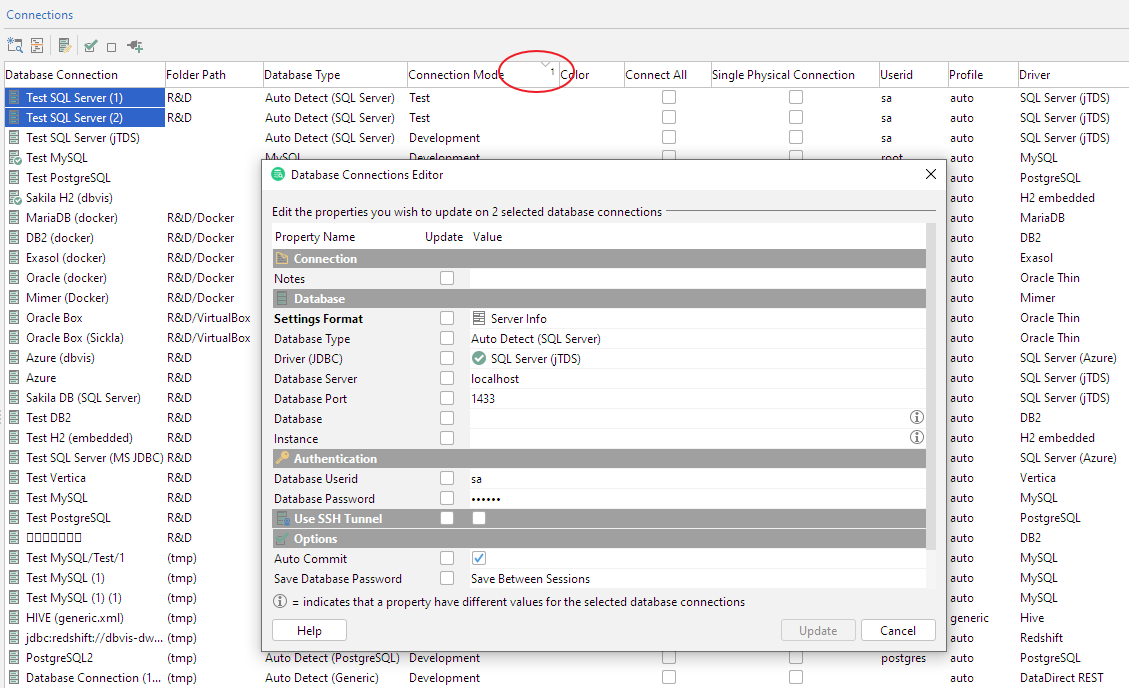Click the Help button in the editor

coord(309,630)
